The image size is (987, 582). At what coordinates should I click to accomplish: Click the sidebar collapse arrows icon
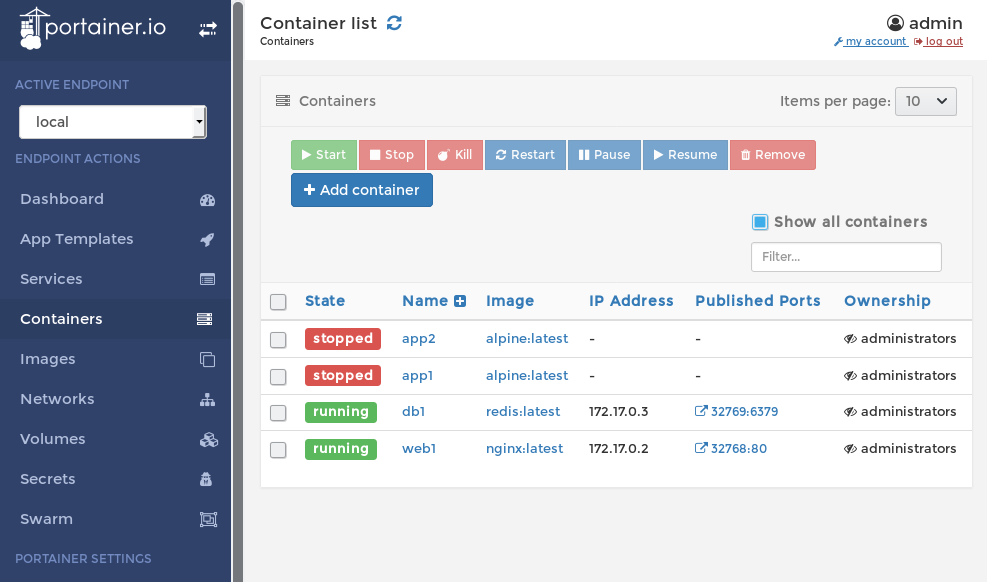tap(207, 30)
